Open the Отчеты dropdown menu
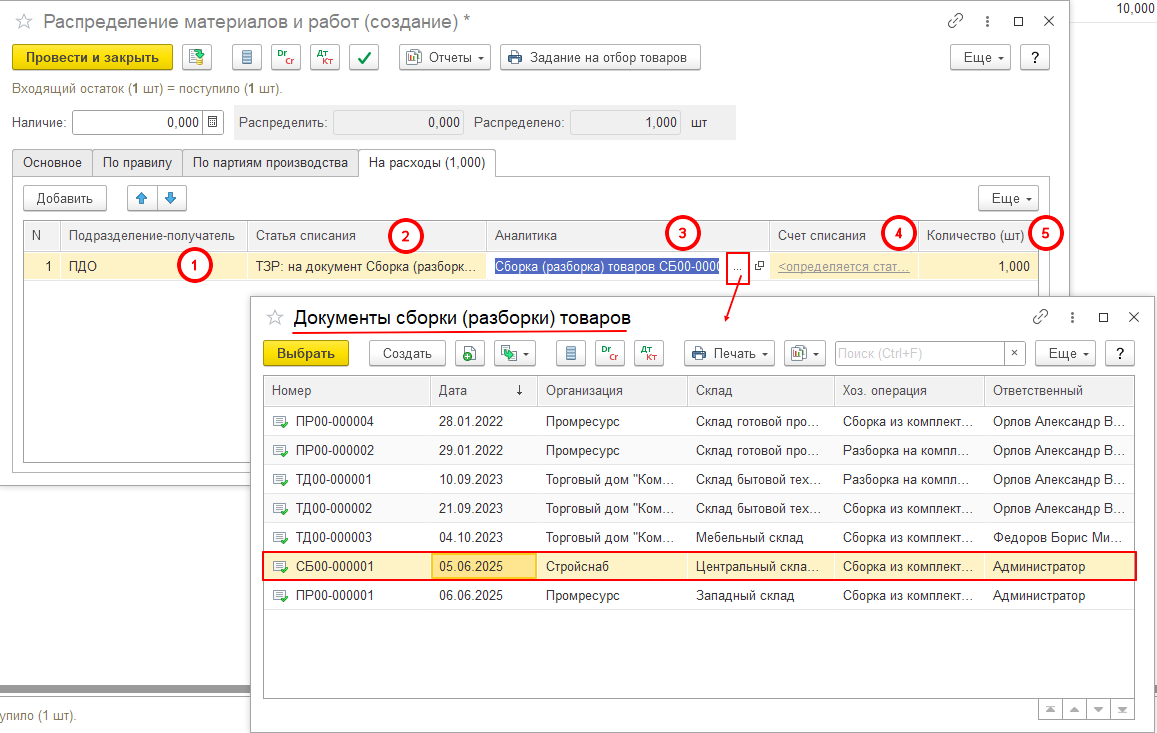The image size is (1157, 733). pos(445,58)
